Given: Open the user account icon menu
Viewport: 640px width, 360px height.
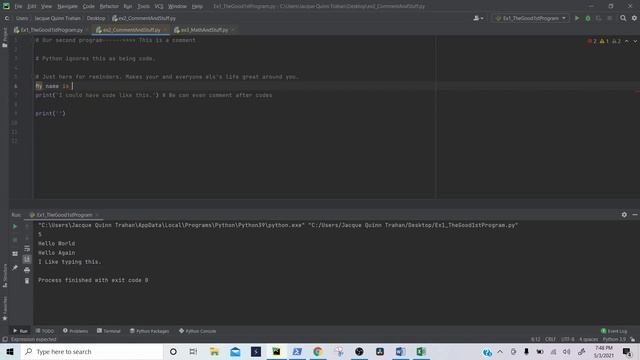Looking at the screenshot, I should tap(478, 18).
